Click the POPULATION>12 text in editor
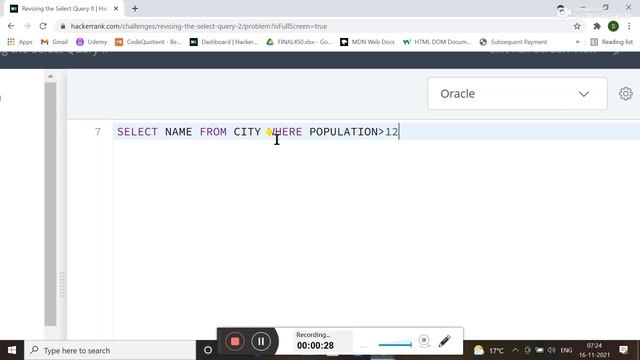Image resolution: width=640 pixels, height=360 pixels. pyautogui.click(x=353, y=132)
